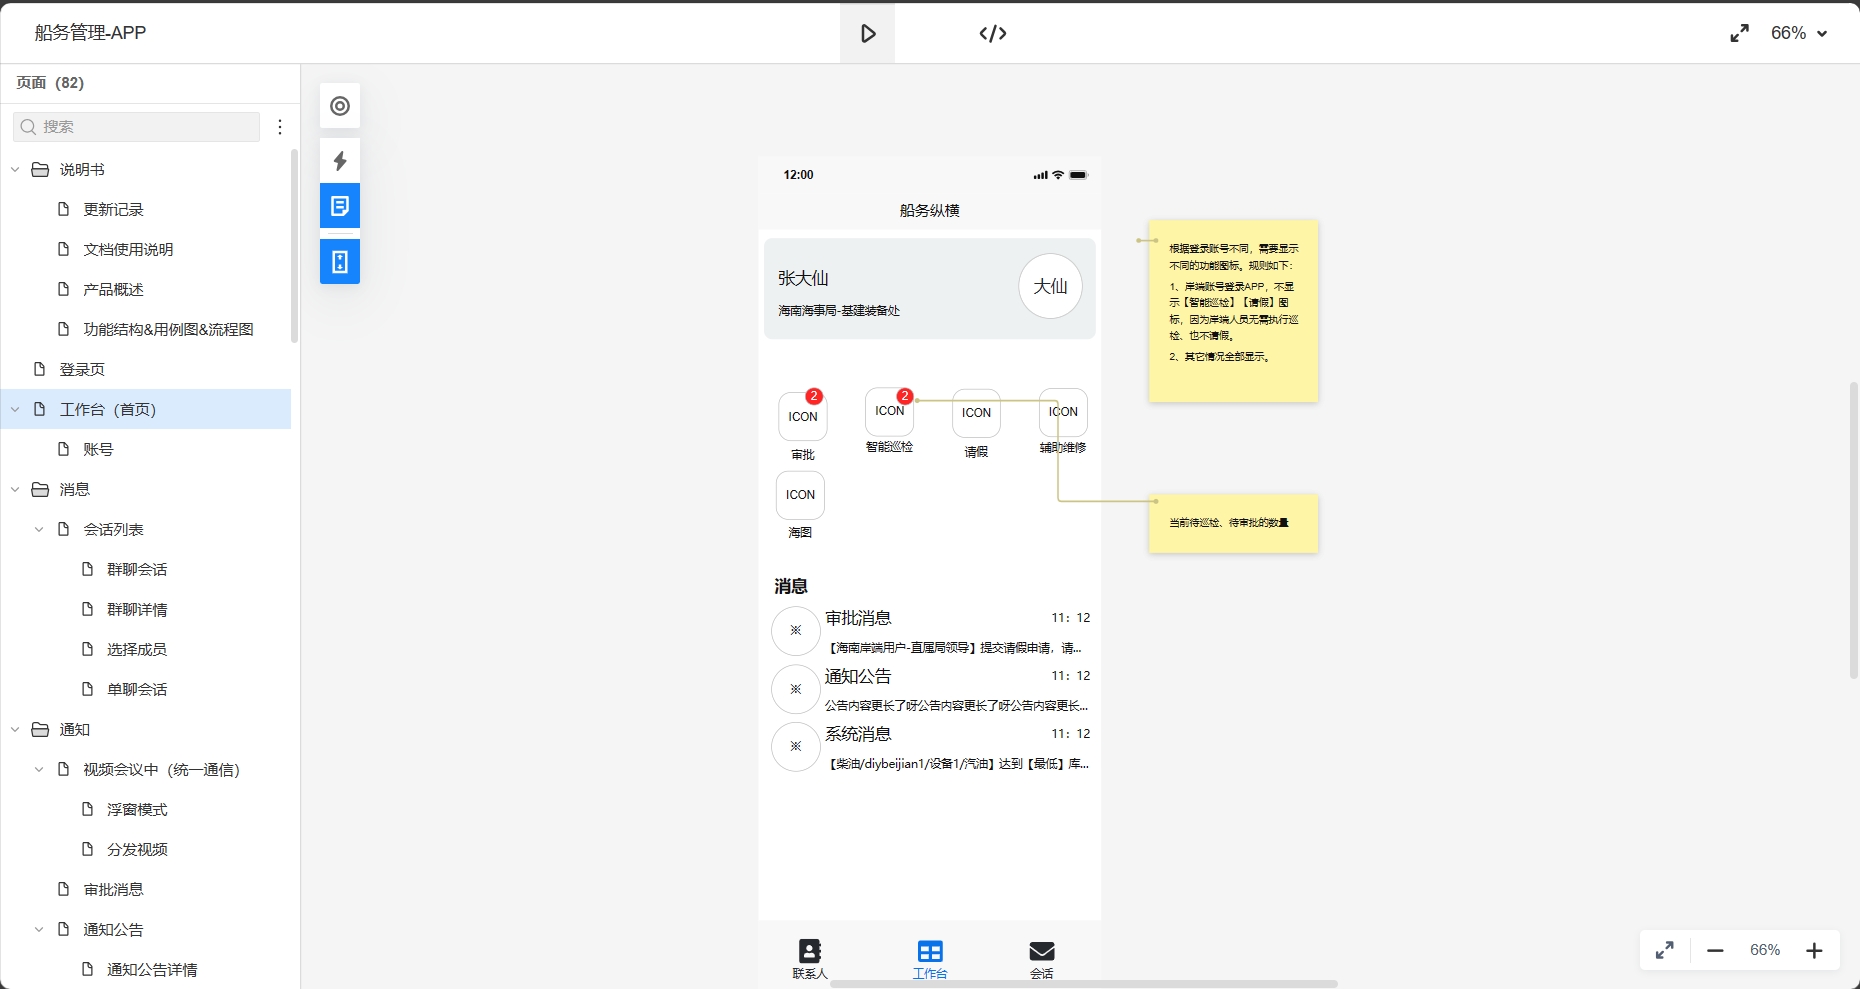The width and height of the screenshot is (1860, 989).
Task: Collapse the 工作台（首页） tree node
Action: (x=15, y=410)
